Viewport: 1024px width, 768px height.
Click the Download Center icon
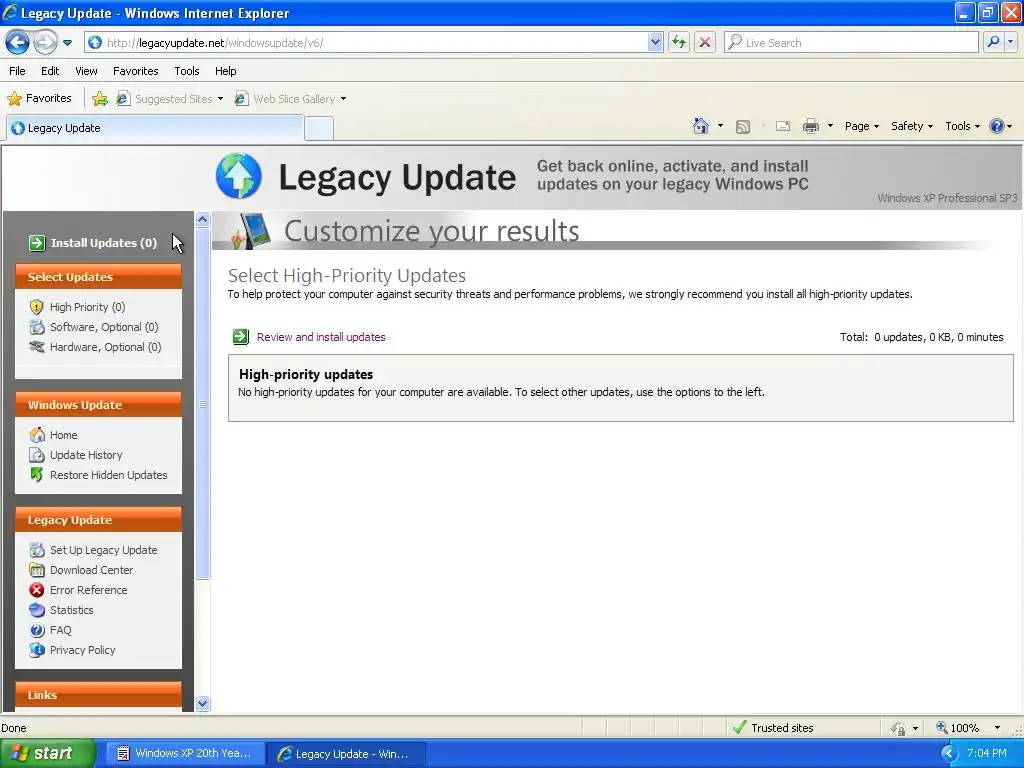click(37, 570)
